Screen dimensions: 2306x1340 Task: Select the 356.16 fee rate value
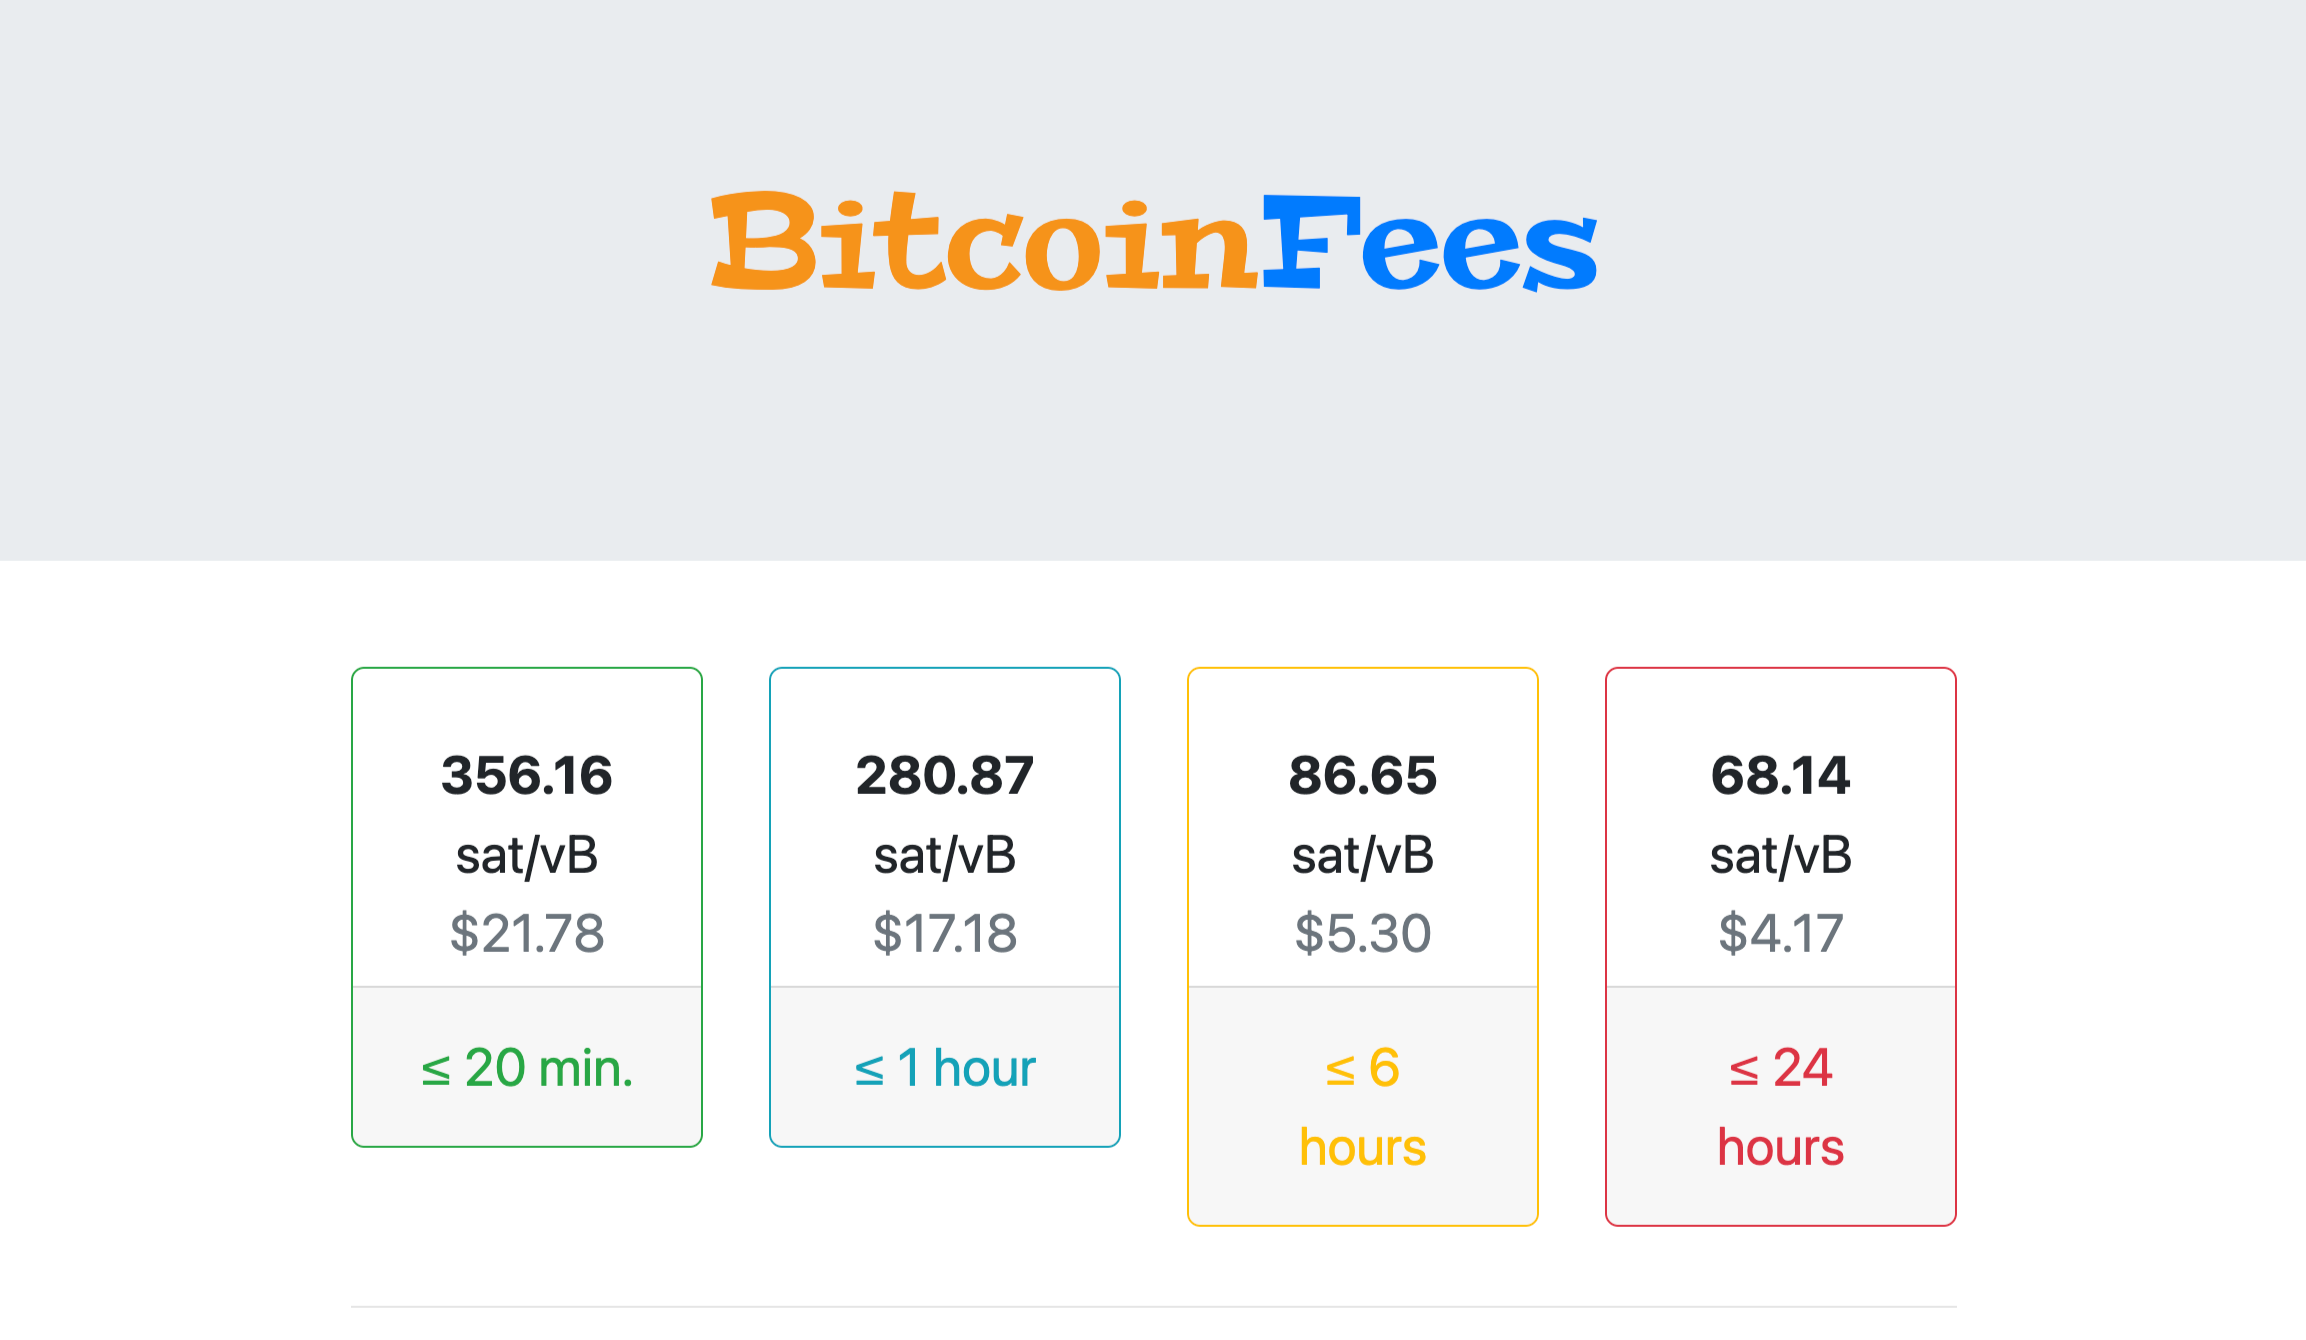[527, 776]
